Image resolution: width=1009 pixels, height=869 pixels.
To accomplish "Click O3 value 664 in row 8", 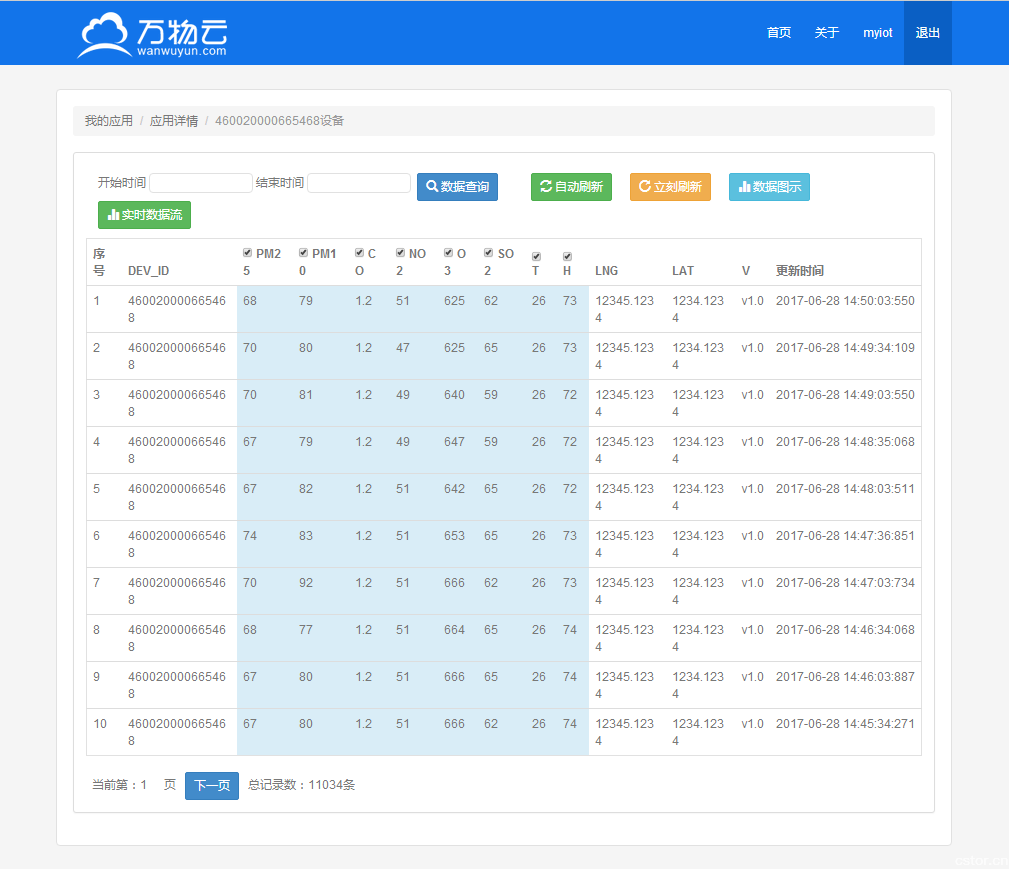I will pos(454,630).
